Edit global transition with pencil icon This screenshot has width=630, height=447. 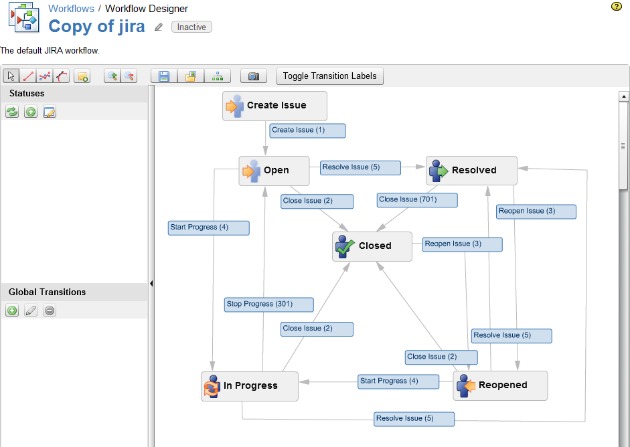pos(31,310)
